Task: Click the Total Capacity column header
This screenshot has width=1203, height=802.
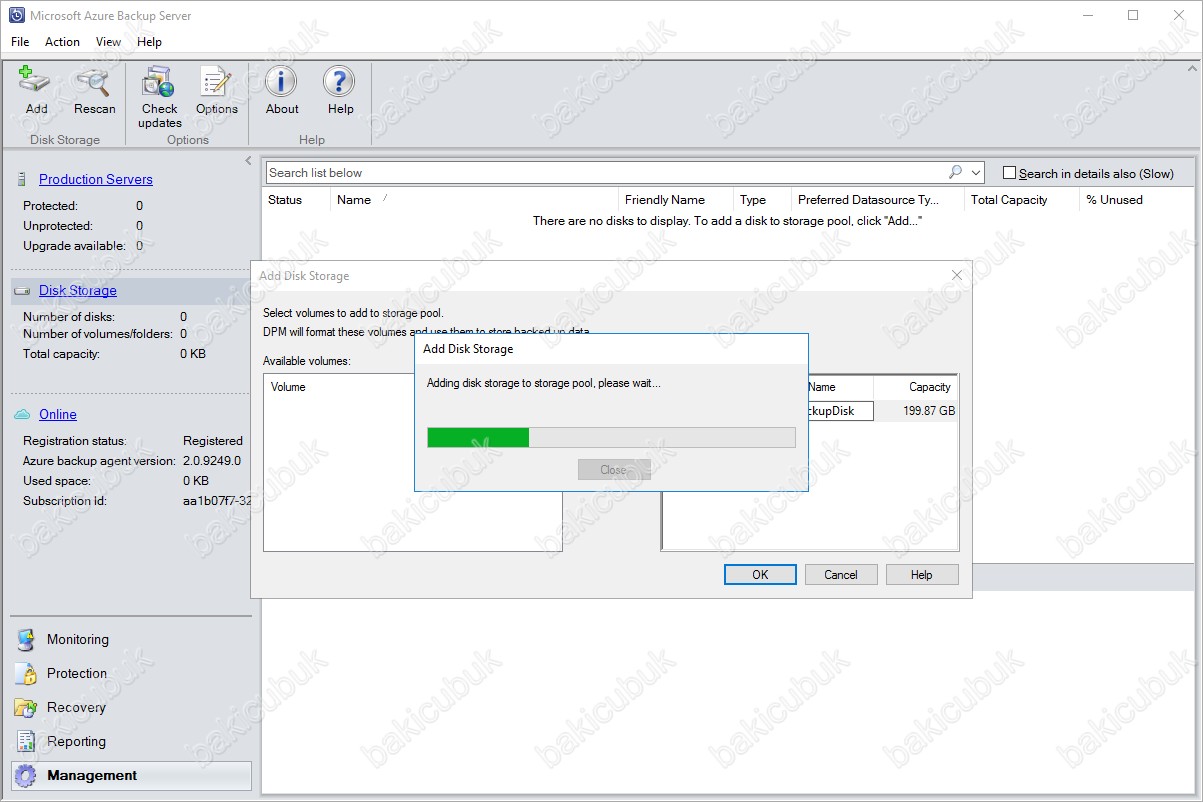Action: point(1021,200)
